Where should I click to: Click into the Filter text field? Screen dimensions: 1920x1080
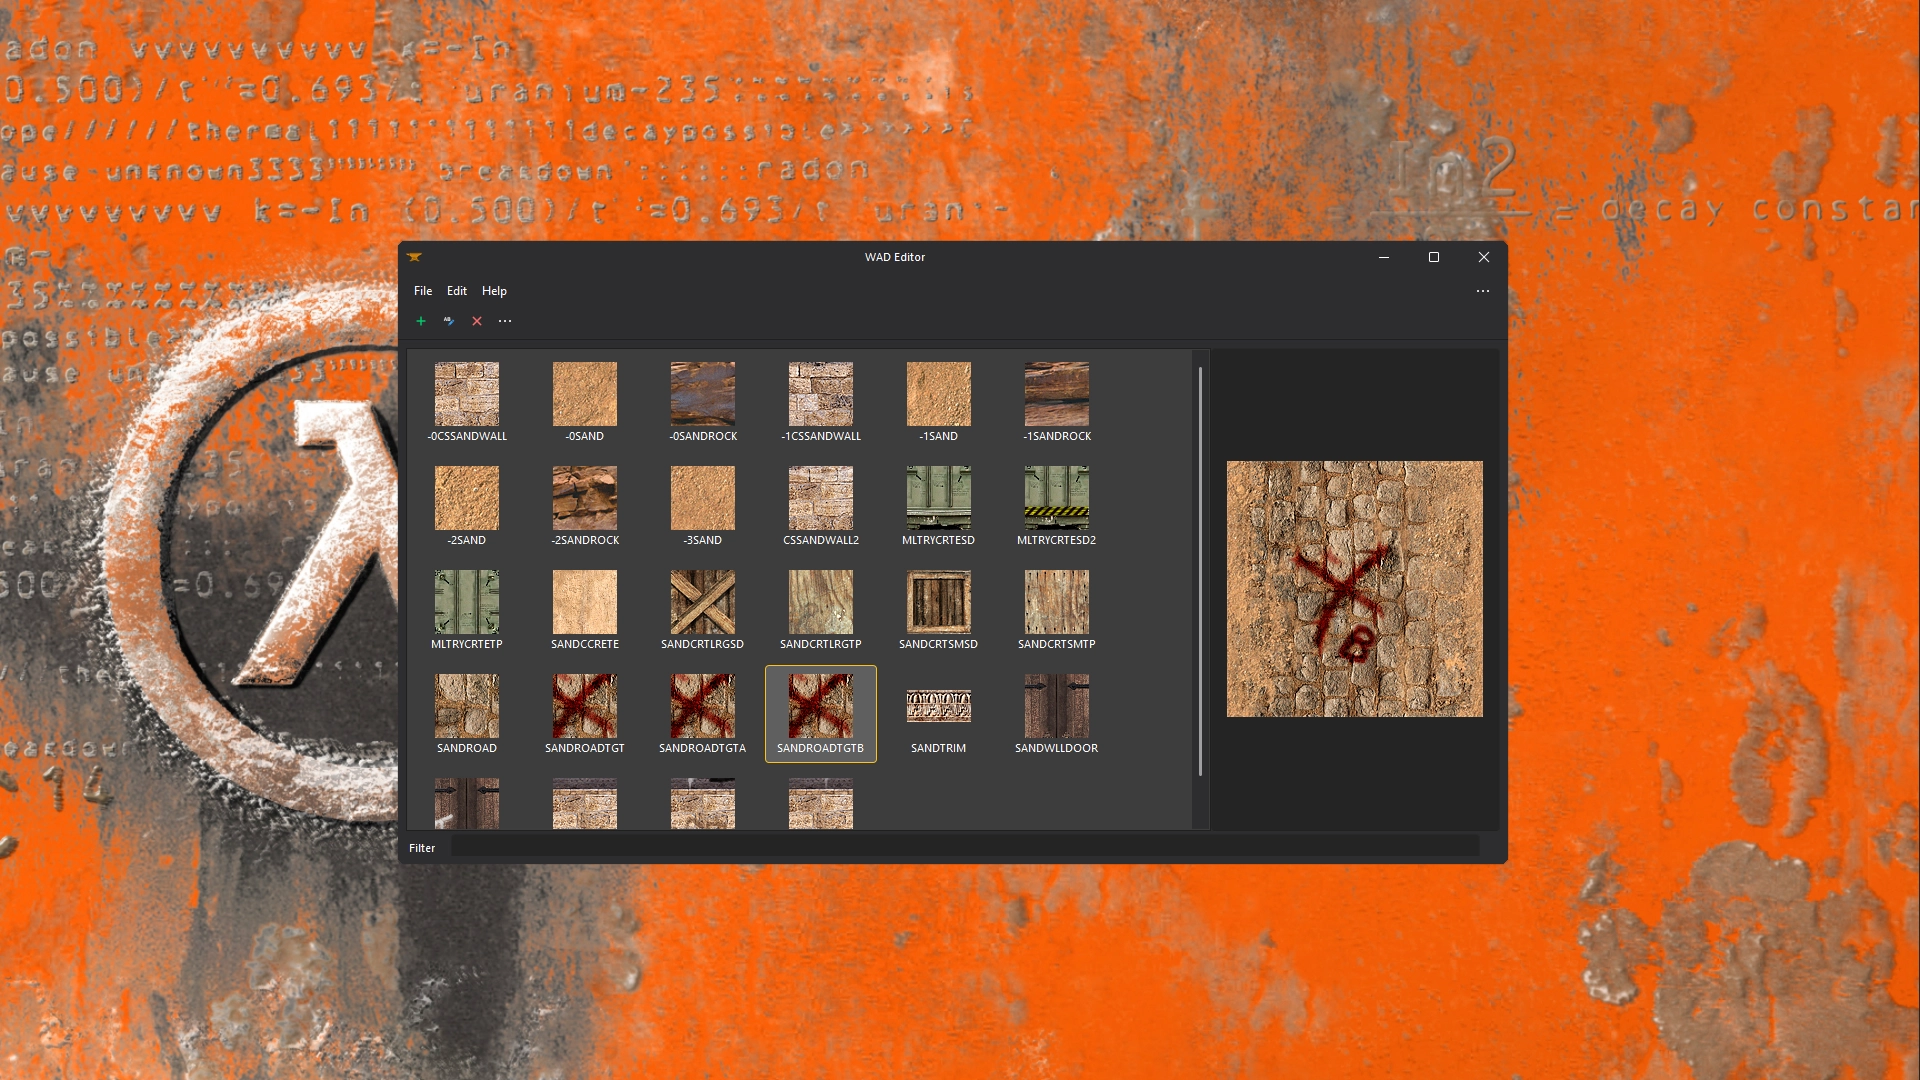click(964, 847)
